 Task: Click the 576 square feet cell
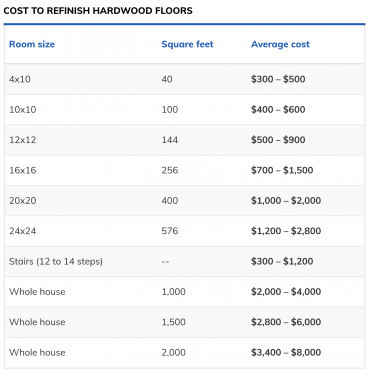tap(170, 231)
